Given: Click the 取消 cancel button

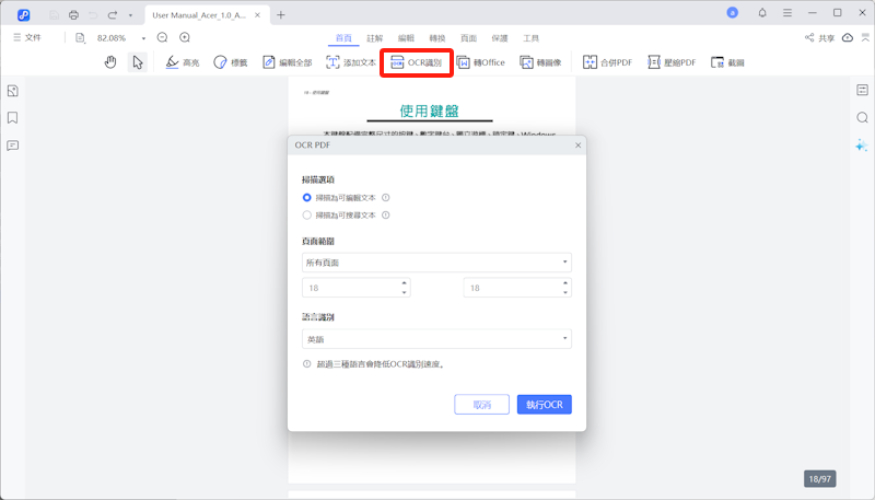Looking at the screenshot, I should pyautogui.click(x=482, y=405).
